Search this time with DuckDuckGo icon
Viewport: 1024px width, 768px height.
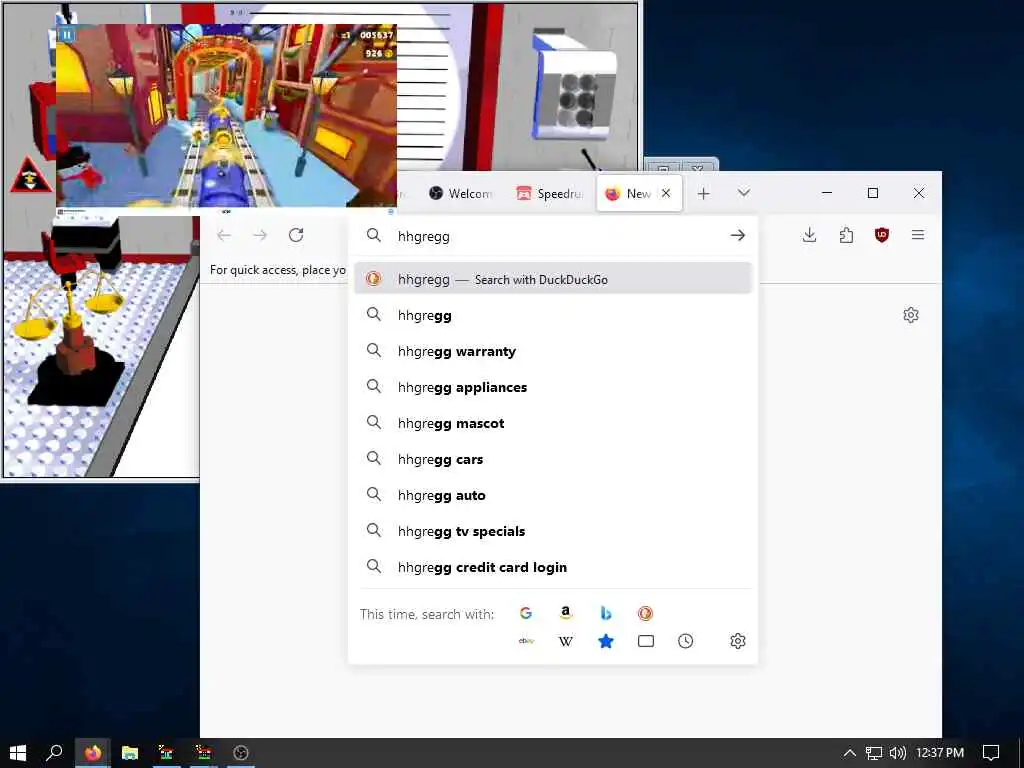[x=645, y=613]
